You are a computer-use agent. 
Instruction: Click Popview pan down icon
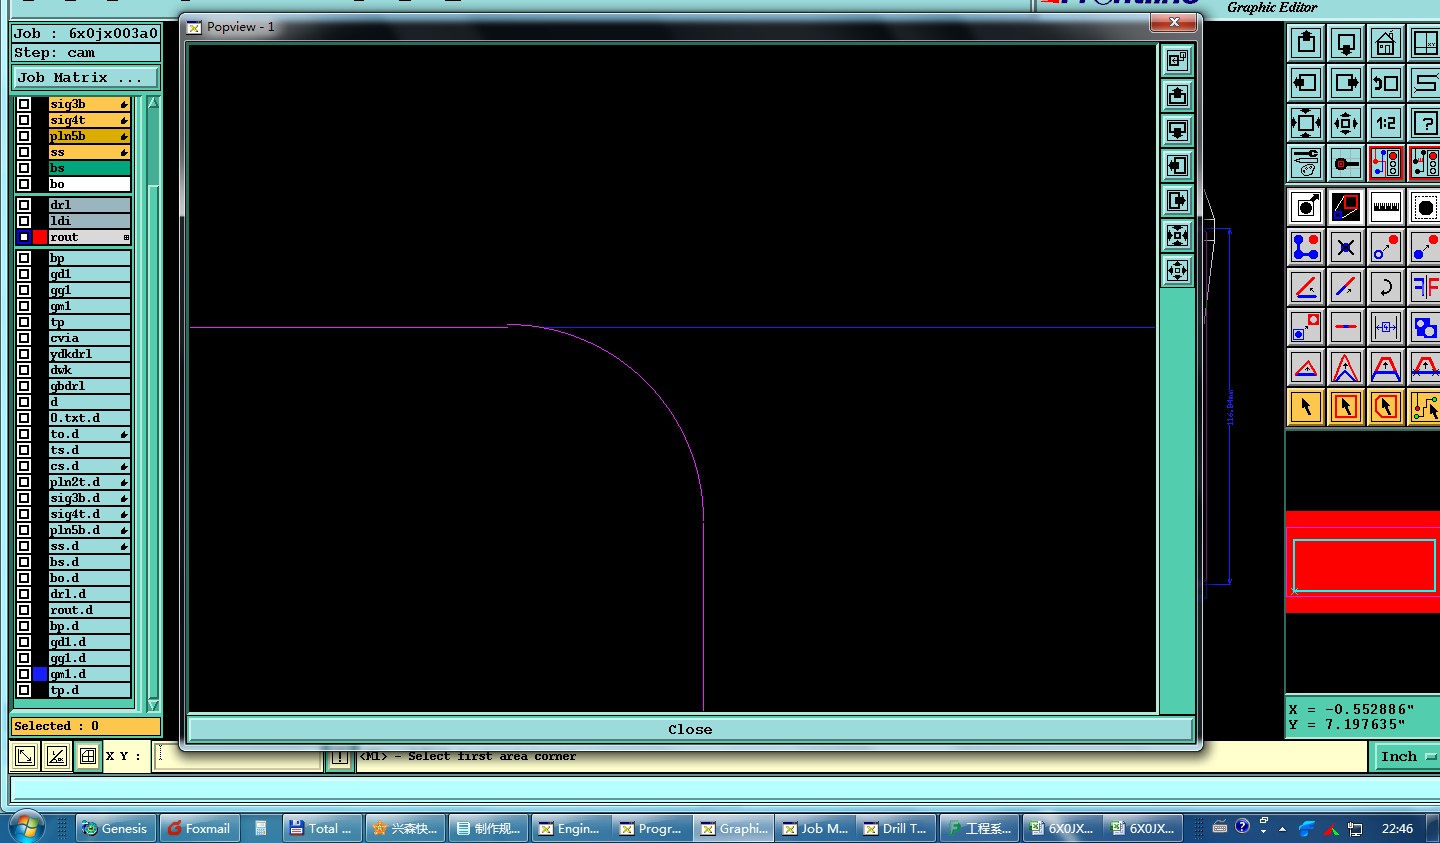click(1178, 131)
